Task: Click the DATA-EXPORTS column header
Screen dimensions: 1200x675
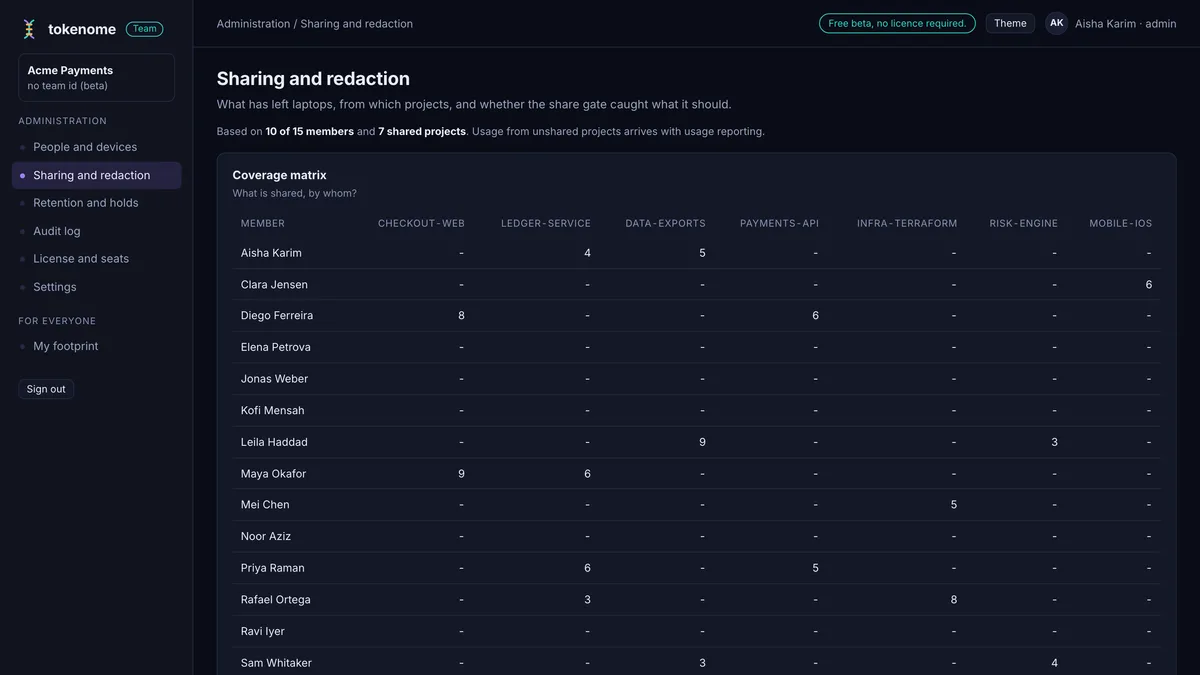Action: [x=665, y=224]
